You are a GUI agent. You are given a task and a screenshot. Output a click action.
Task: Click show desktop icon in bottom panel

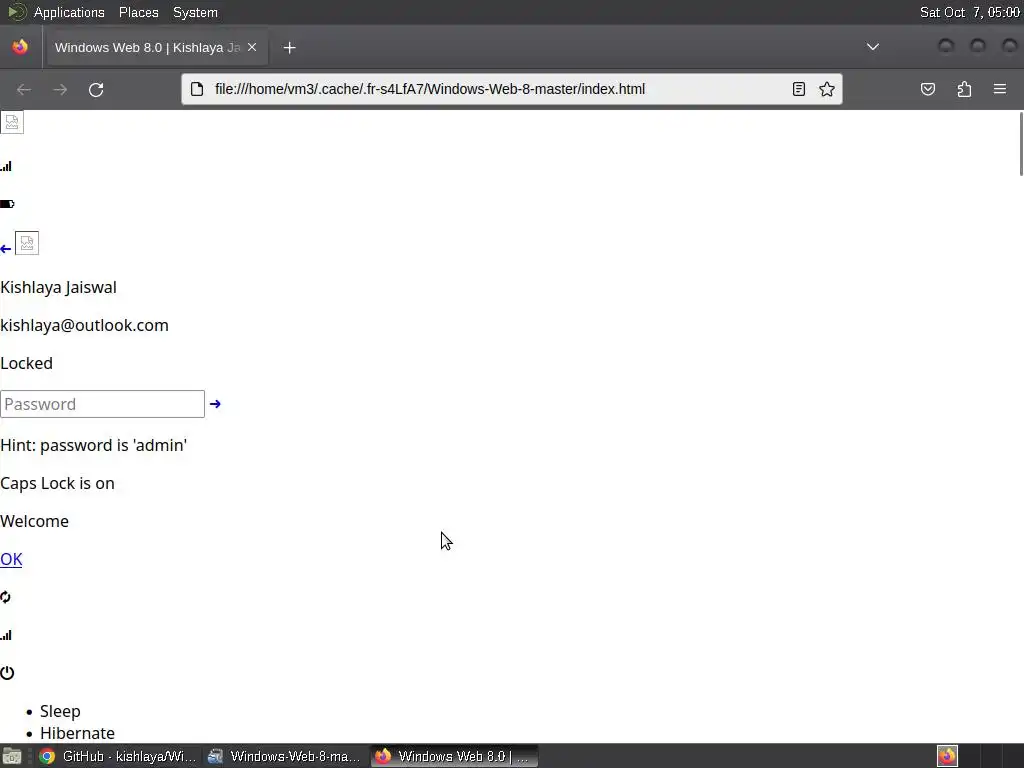point(12,756)
